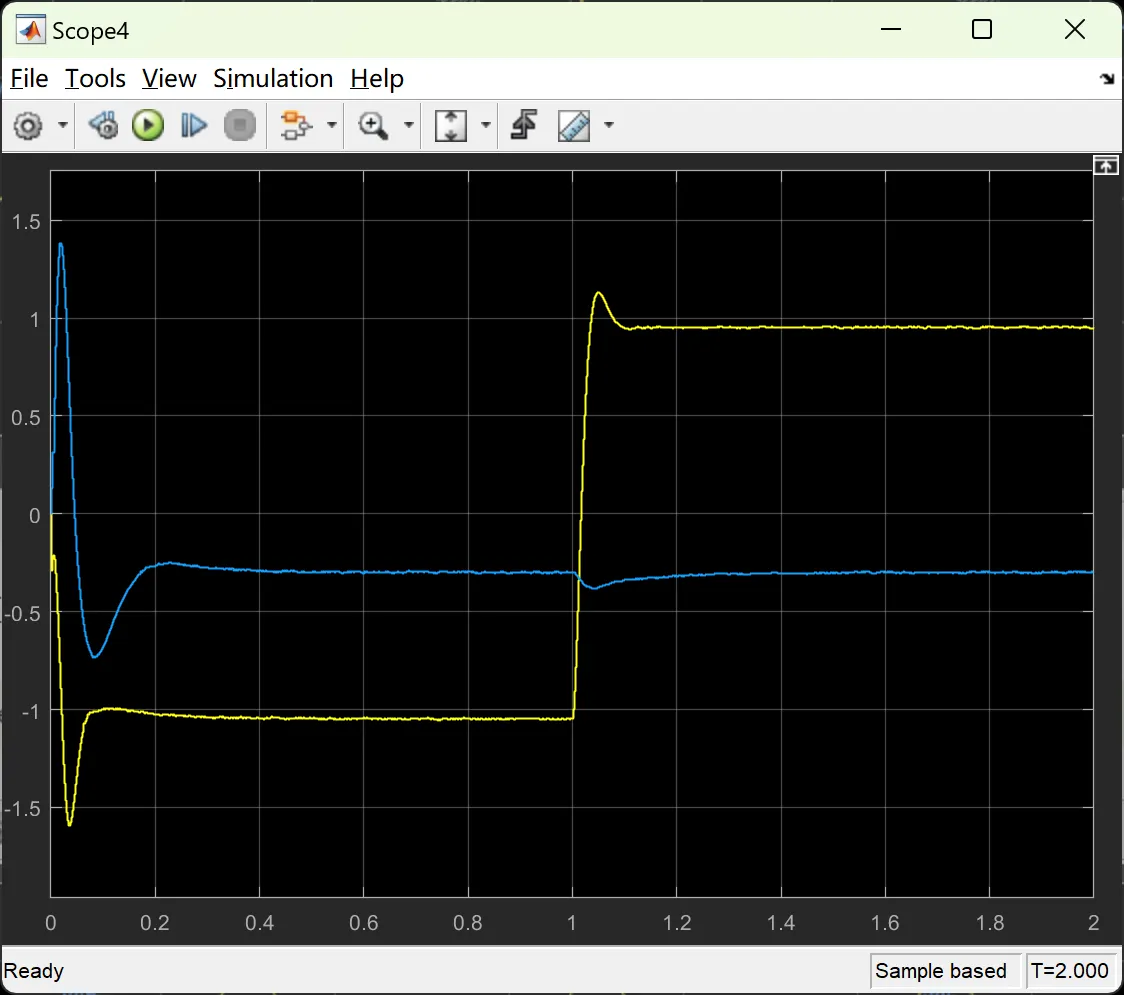This screenshot has width=1124, height=995.
Task: Click the x-axis tick label 1.2
Action: (676, 923)
